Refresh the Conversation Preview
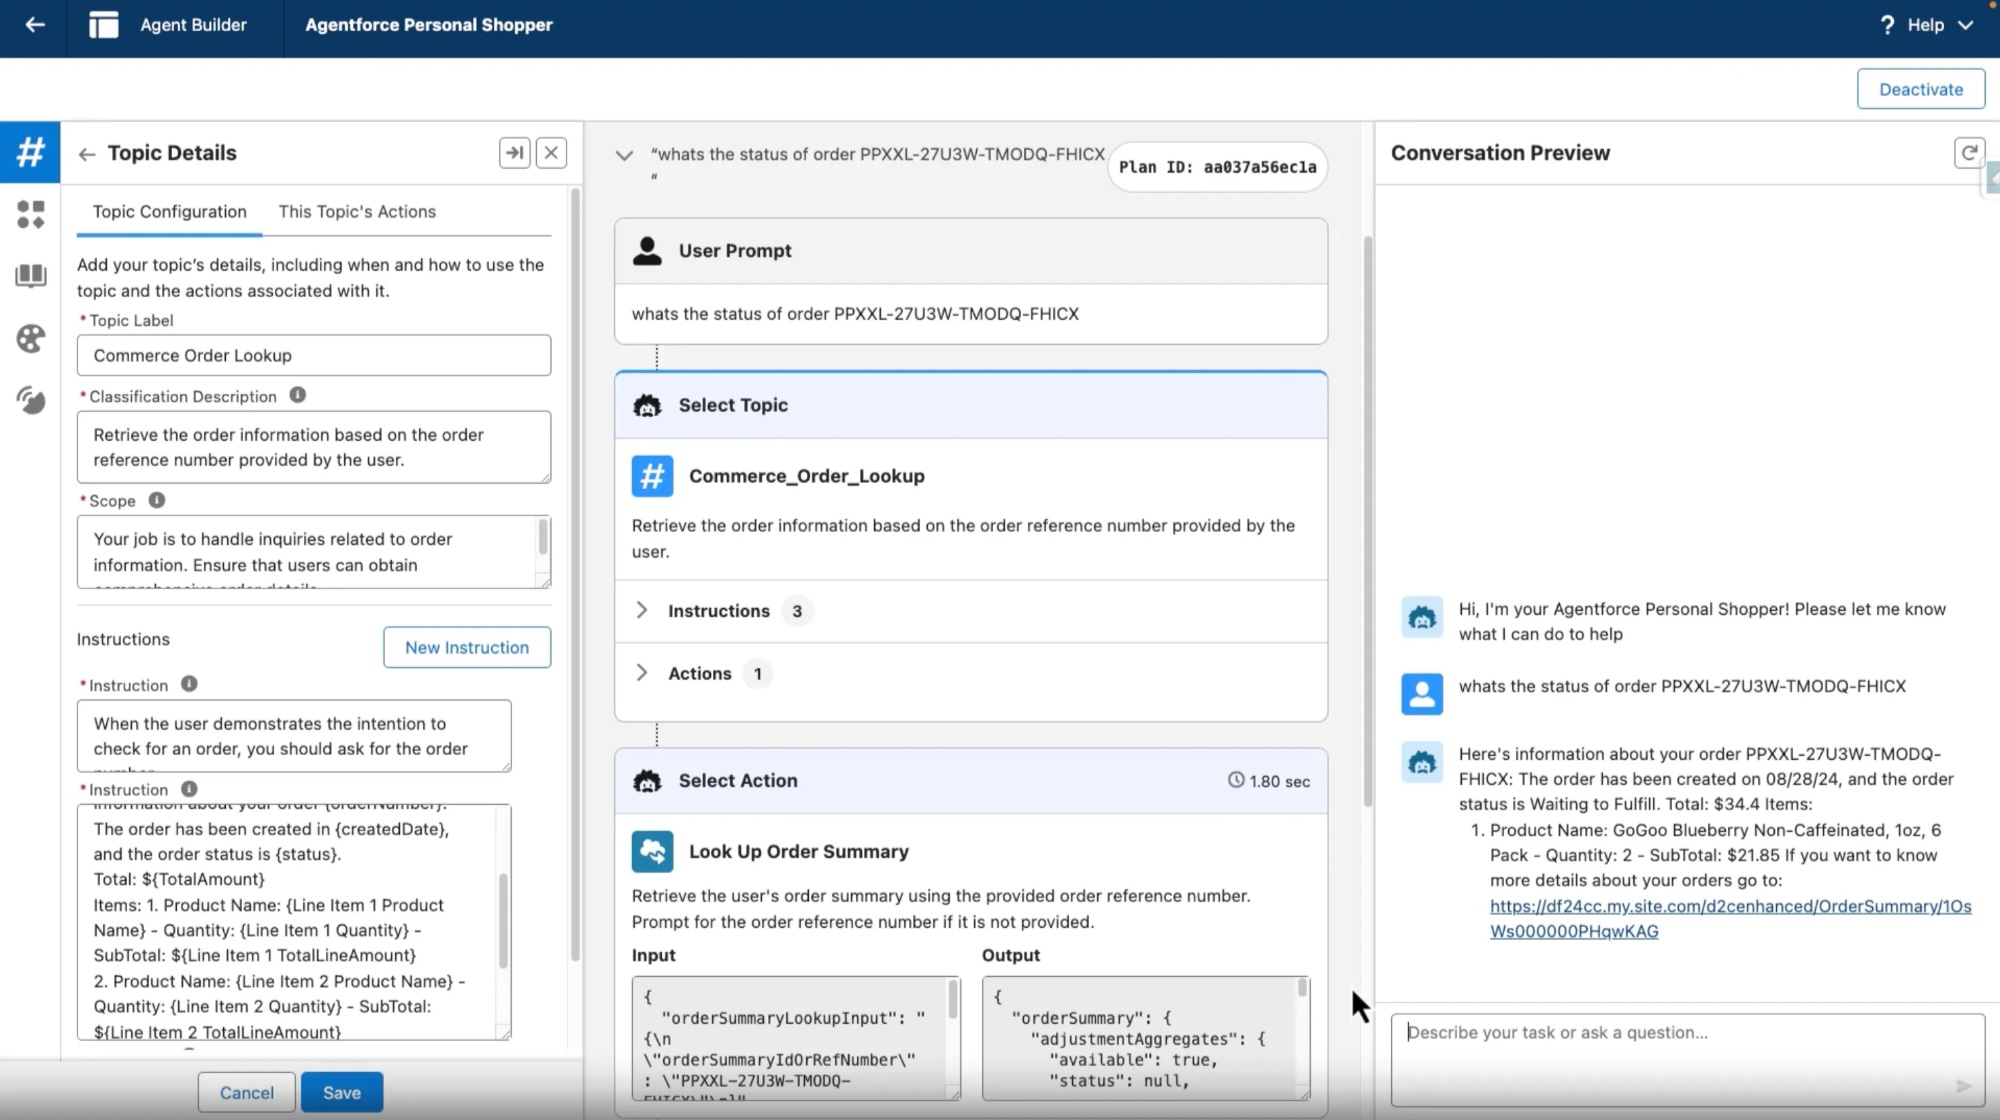The height and width of the screenshot is (1120, 2000). click(1968, 153)
